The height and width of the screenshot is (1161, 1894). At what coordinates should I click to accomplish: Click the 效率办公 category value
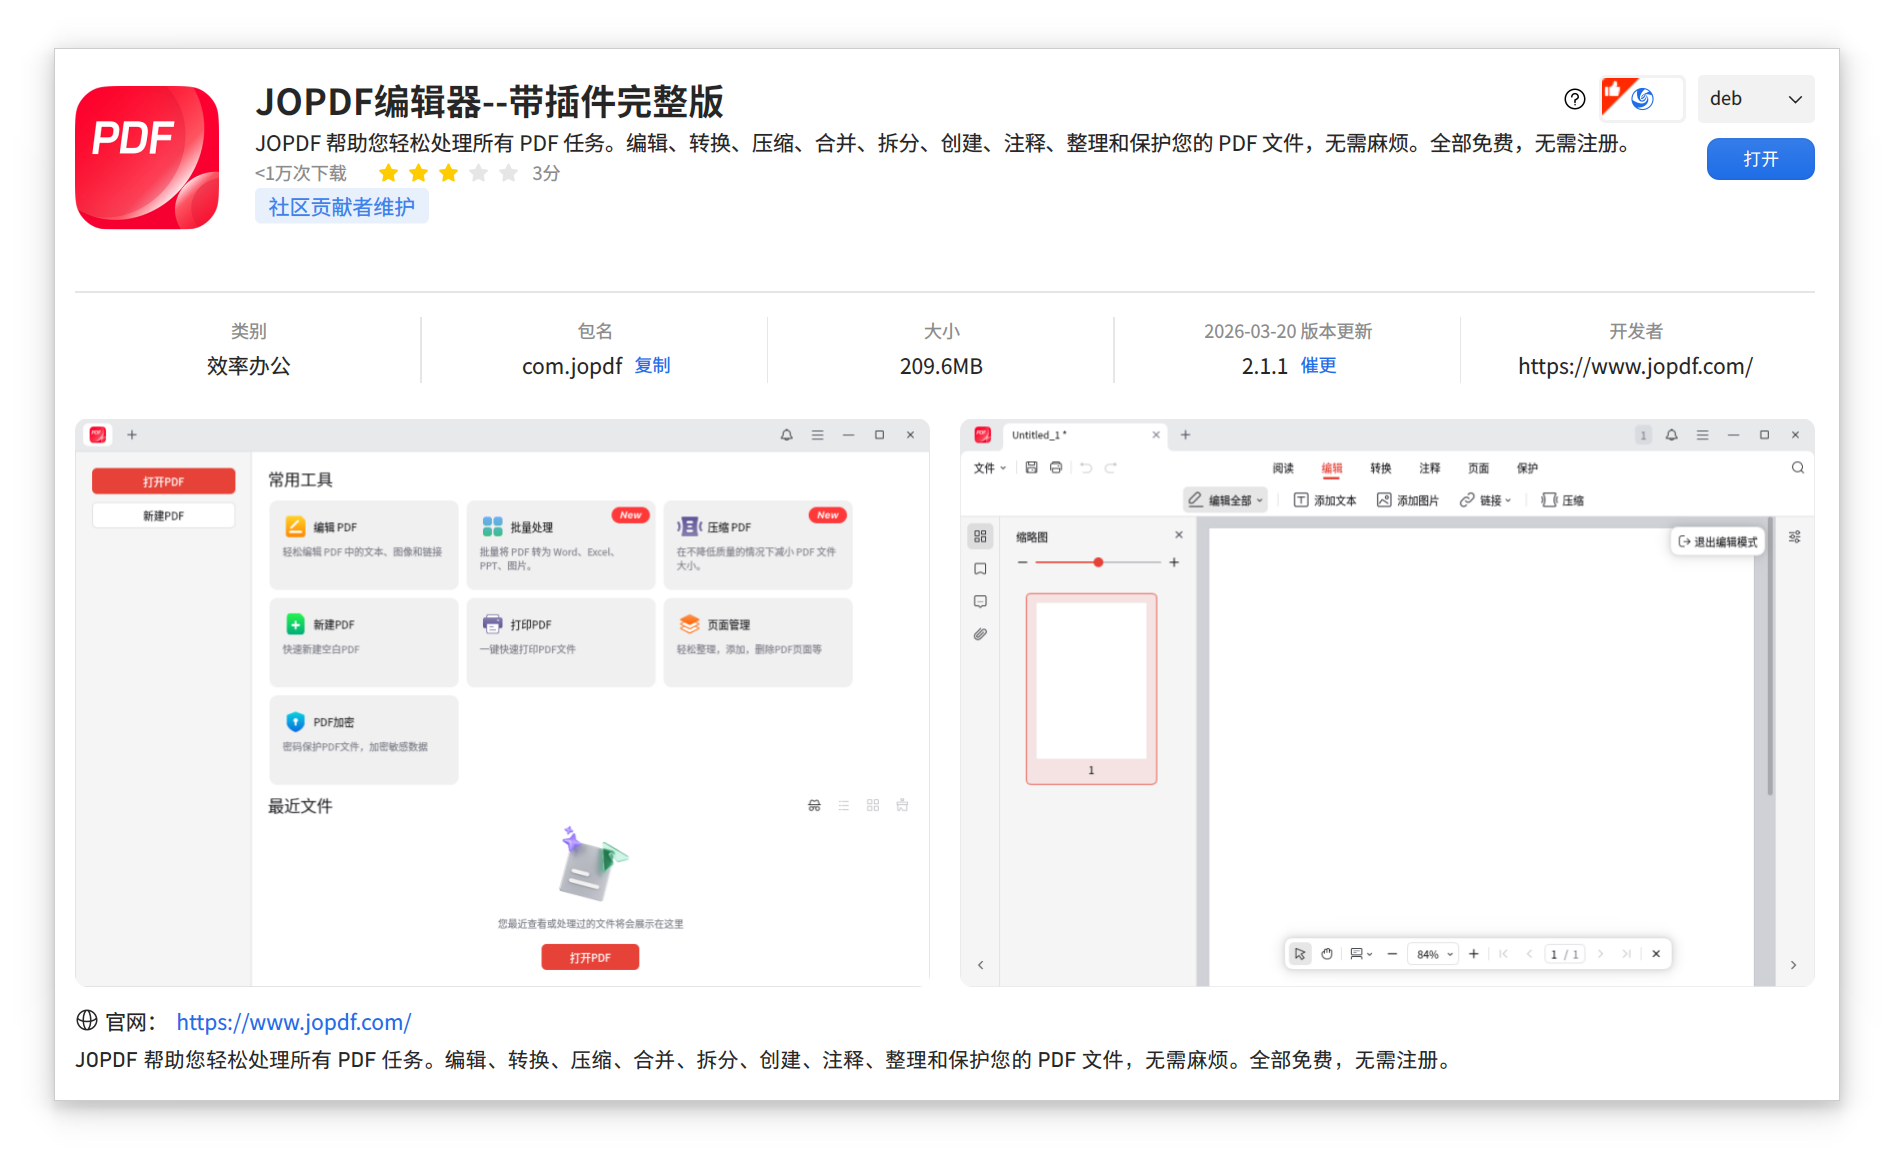248,366
